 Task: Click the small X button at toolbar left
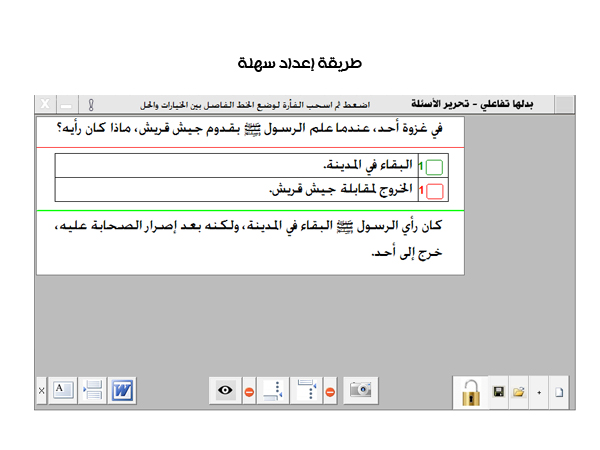coord(41,391)
